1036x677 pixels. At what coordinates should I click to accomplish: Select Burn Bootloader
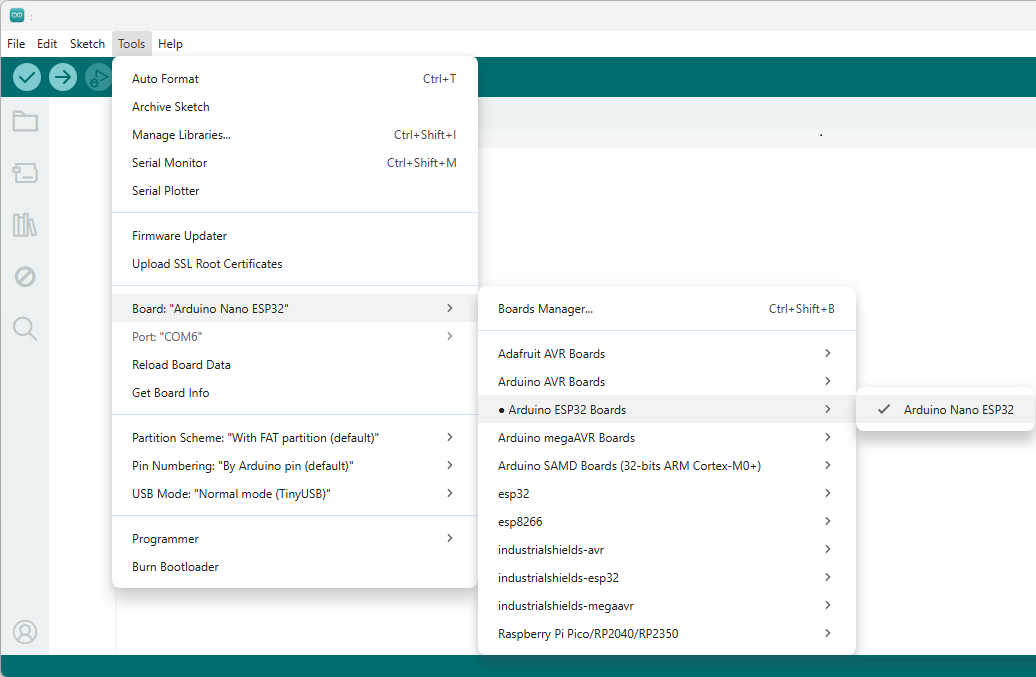(295, 567)
